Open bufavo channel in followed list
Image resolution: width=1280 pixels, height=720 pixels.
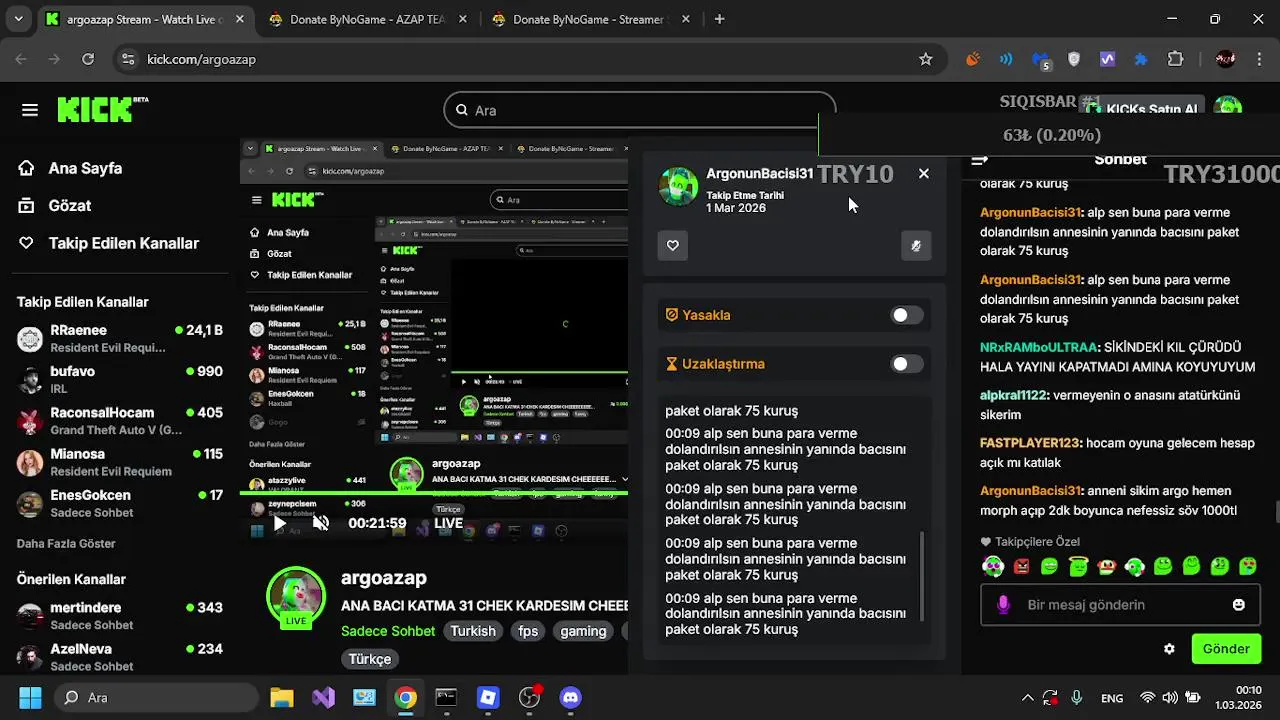point(120,380)
